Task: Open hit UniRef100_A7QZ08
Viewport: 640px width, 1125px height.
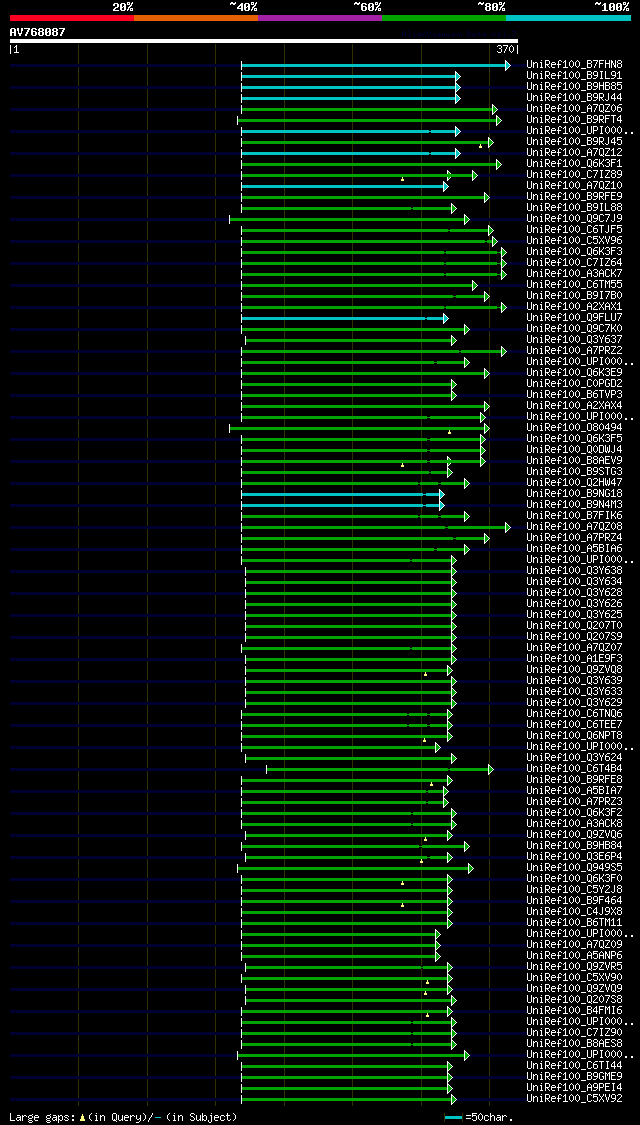Action: coord(574,527)
